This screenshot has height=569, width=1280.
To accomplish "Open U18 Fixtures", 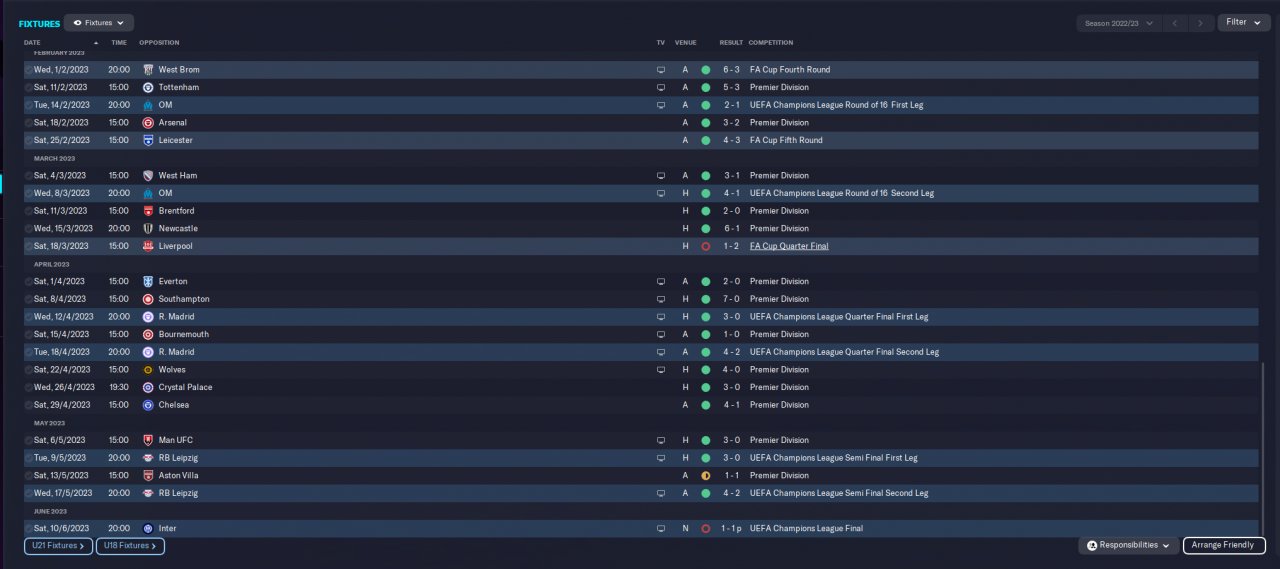I will coord(130,546).
